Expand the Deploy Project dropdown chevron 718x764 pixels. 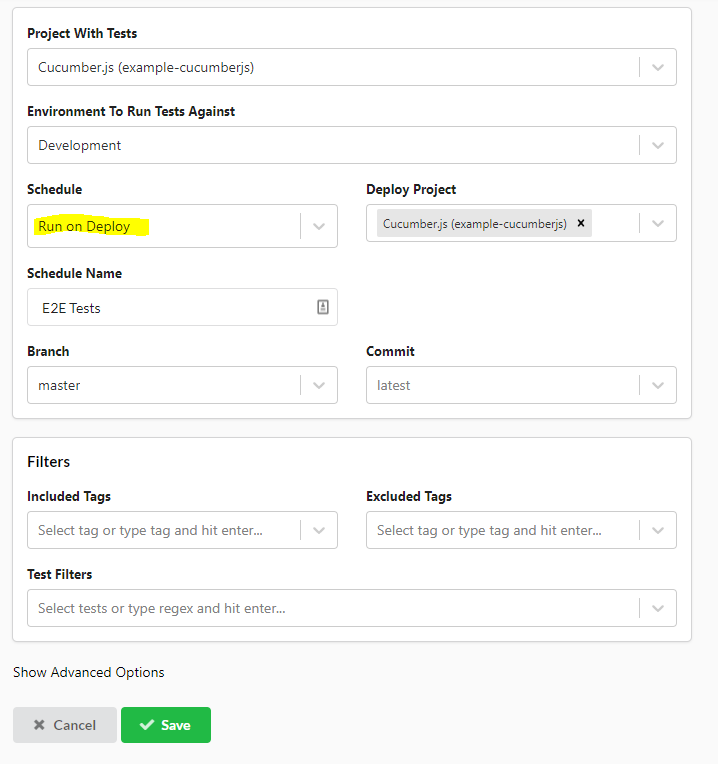tap(658, 223)
